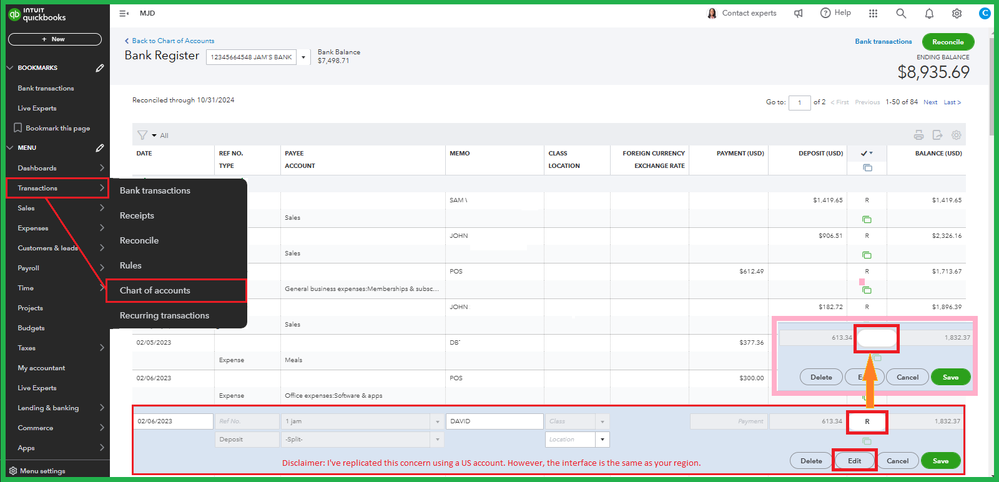Open register table settings gear
This screenshot has width=999, height=482.
[956, 135]
